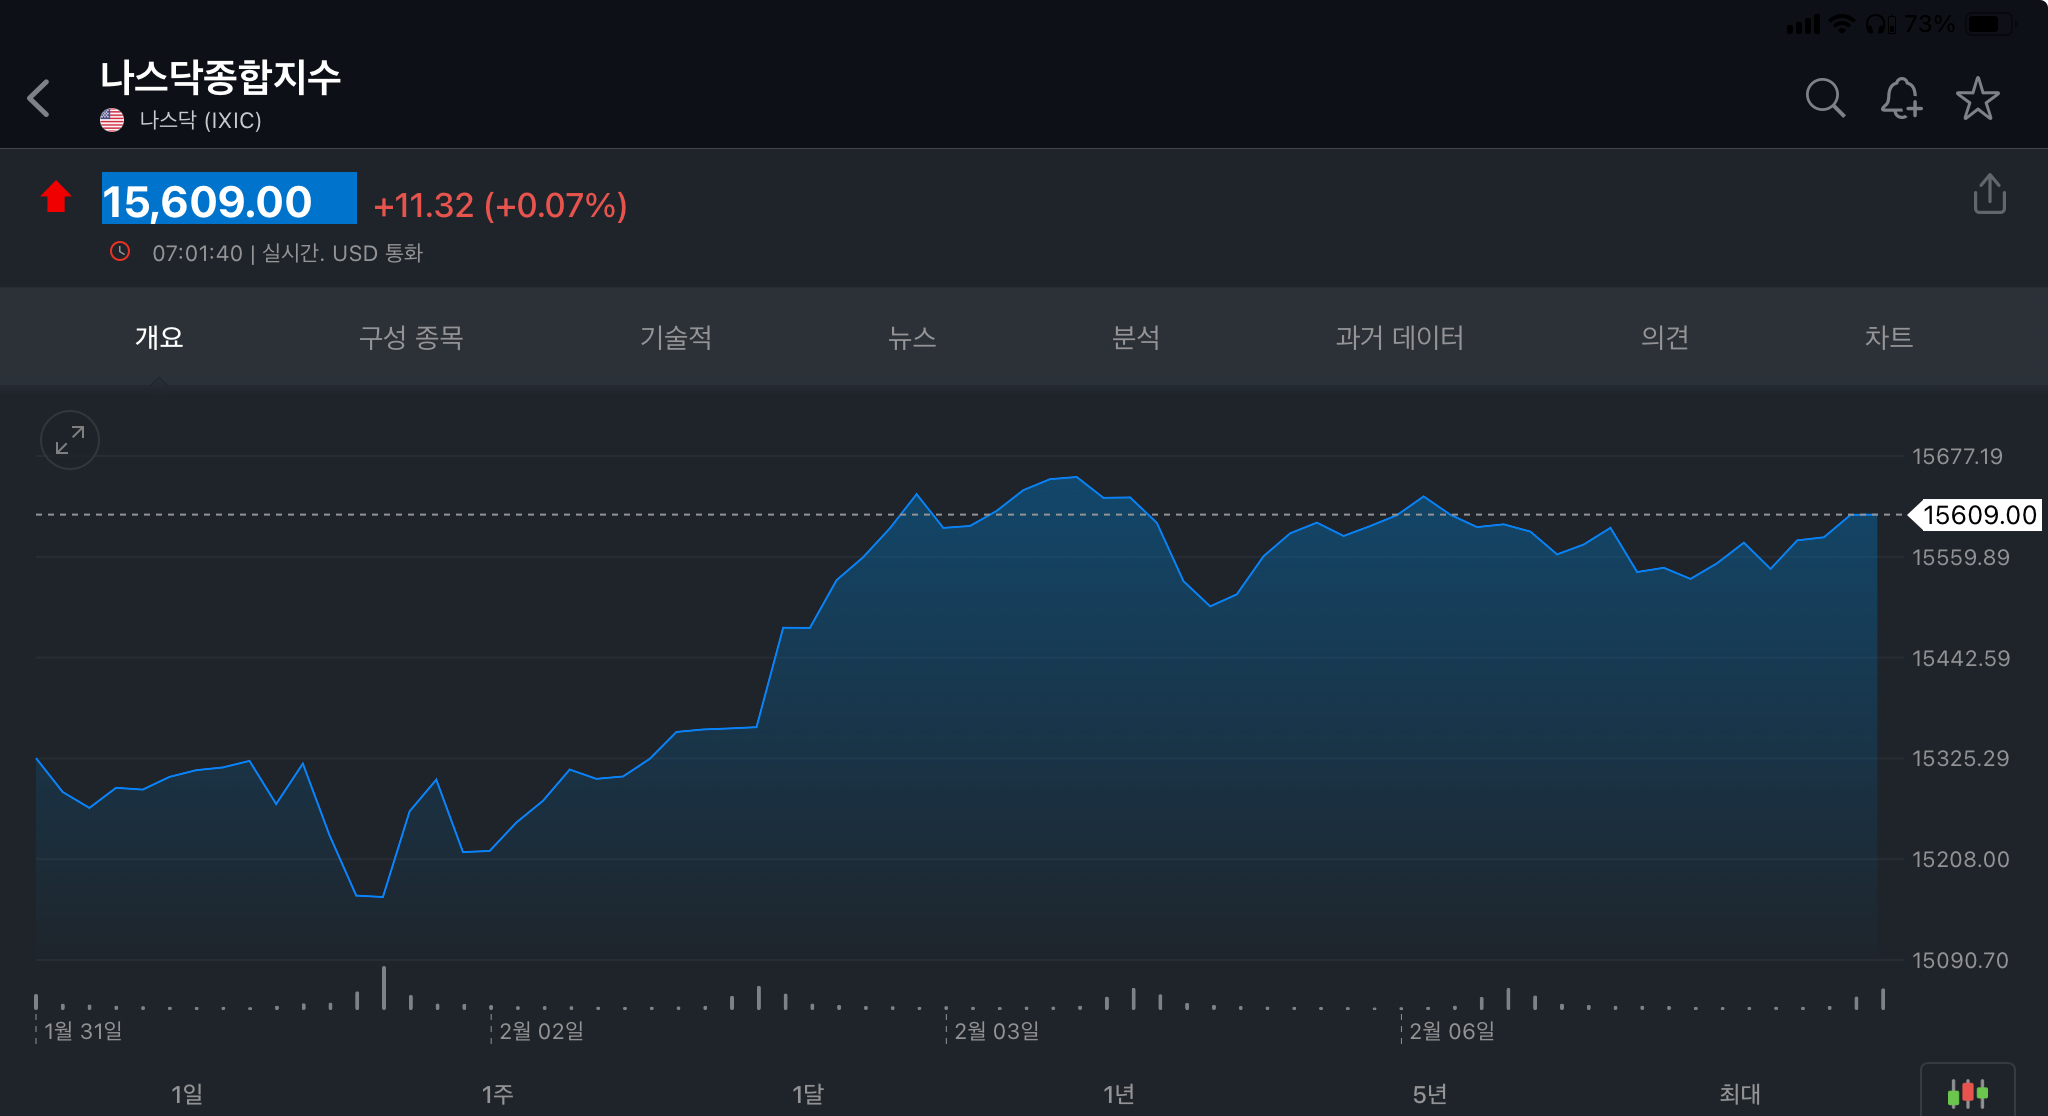
Task: Tap the 1월 31일 date label
Action: coord(83,1030)
